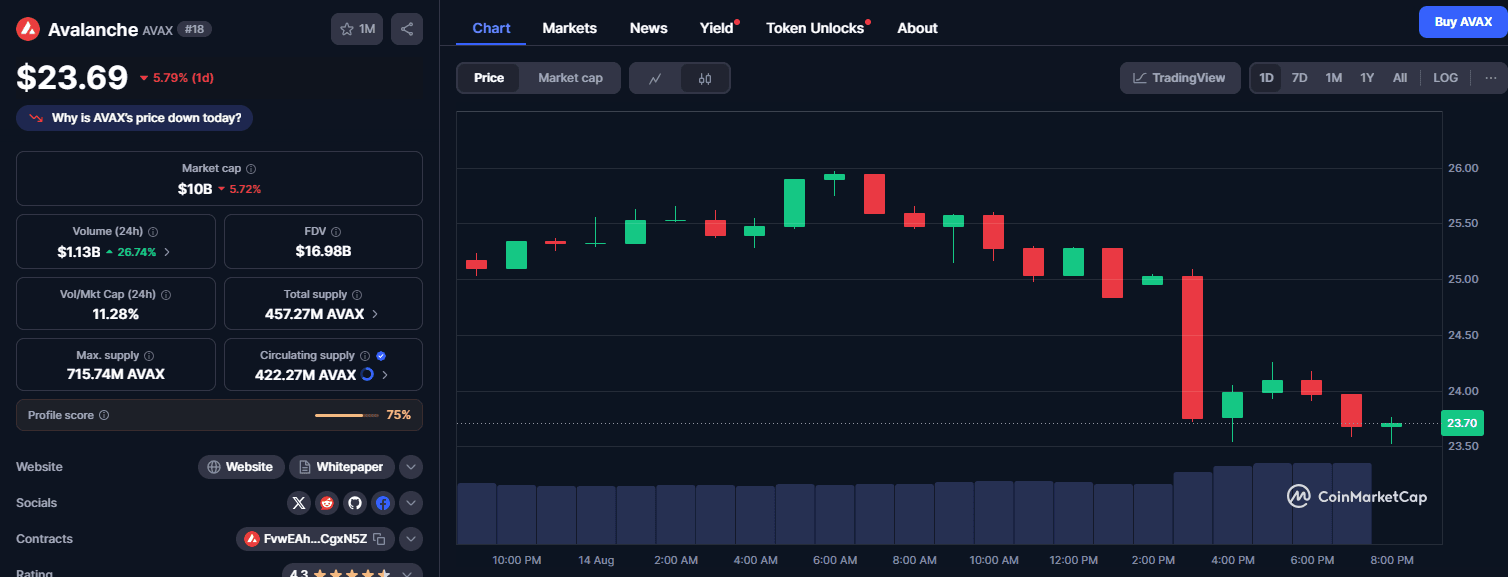Click the Vol/Mkt Cap (24h) info icon
Image resolution: width=1508 pixels, height=577 pixels.
[x=166, y=295]
